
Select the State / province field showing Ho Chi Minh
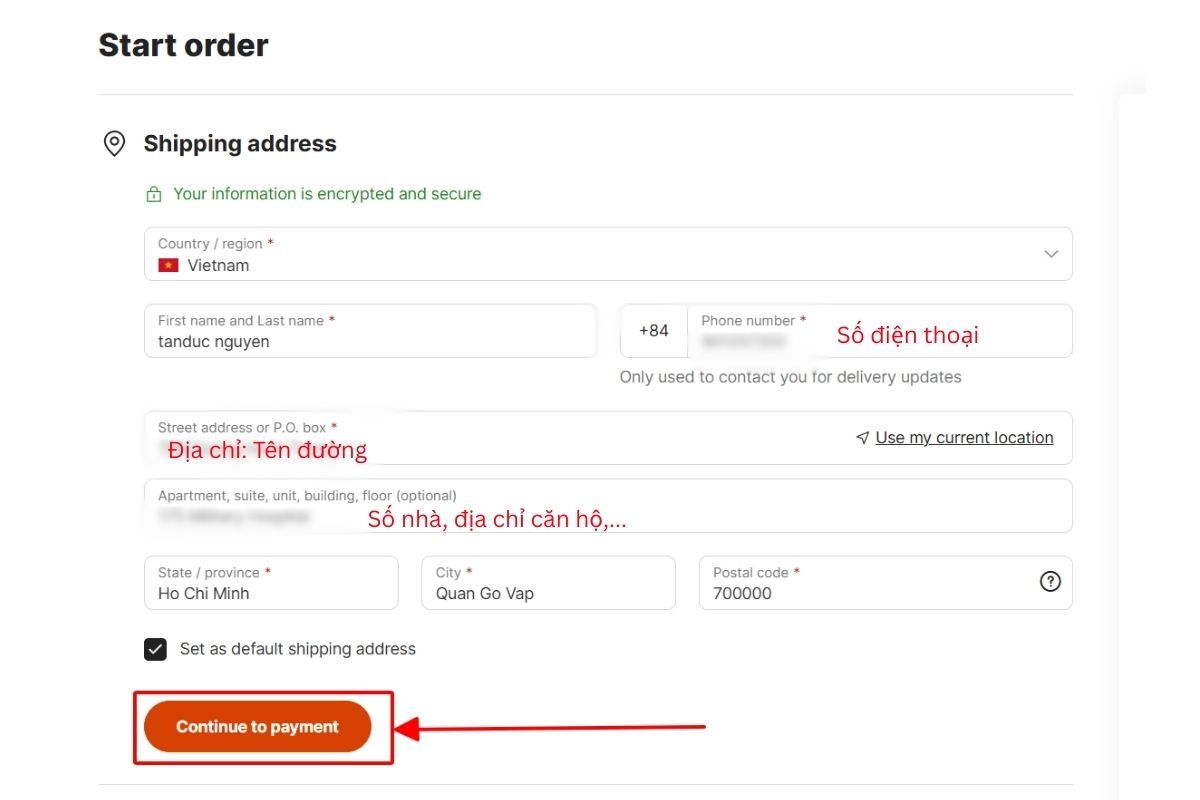click(271, 583)
